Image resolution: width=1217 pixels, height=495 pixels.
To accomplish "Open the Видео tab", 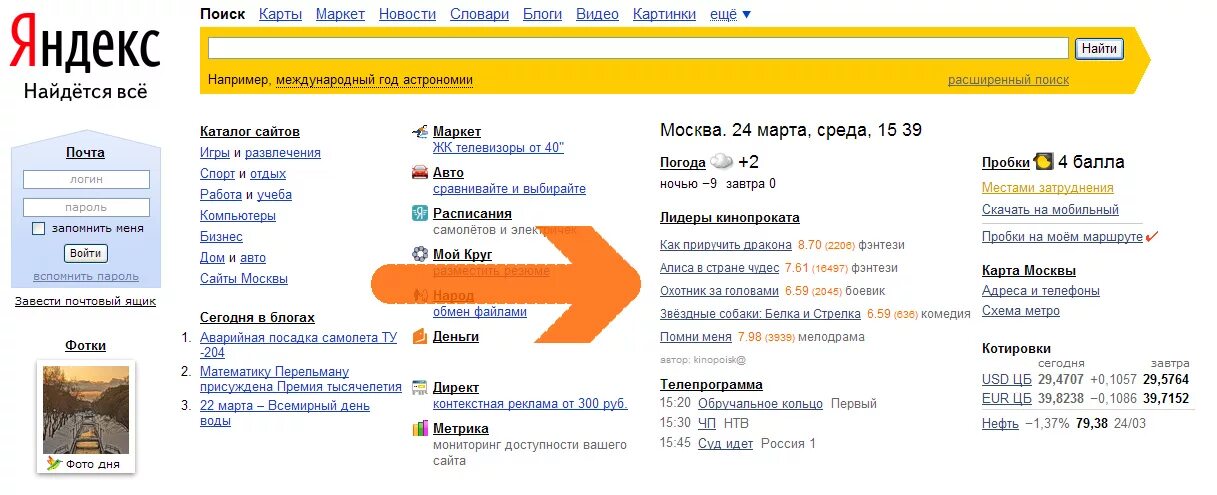I will tap(597, 14).
